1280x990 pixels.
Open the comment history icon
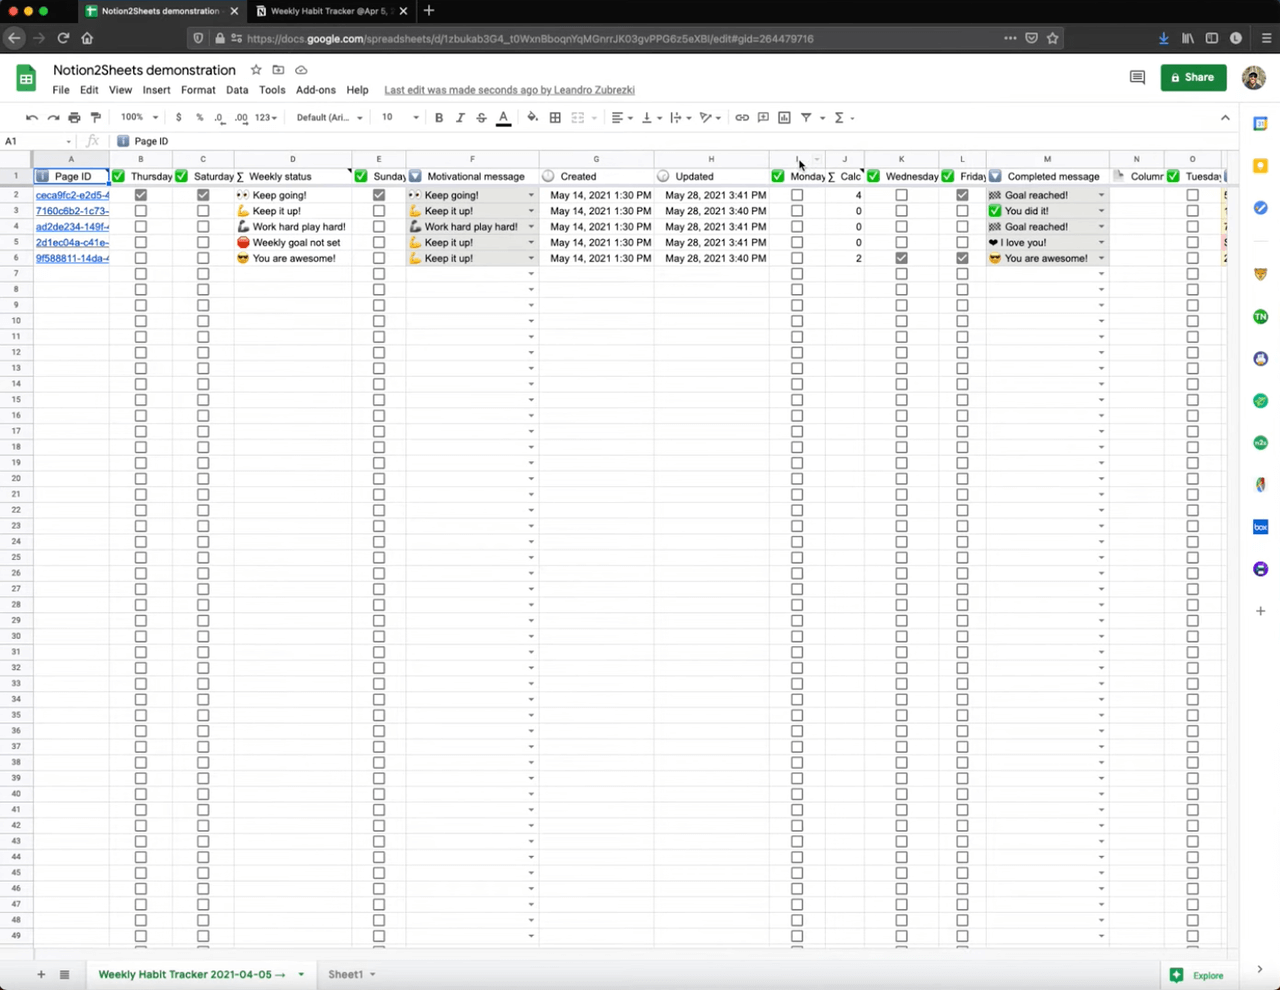(x=1137, y=77)
